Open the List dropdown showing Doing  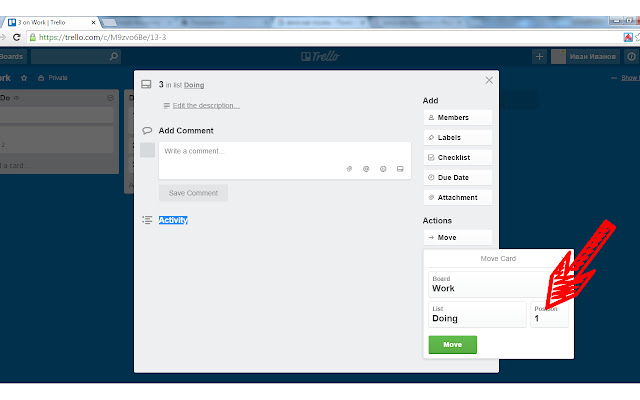477,314
